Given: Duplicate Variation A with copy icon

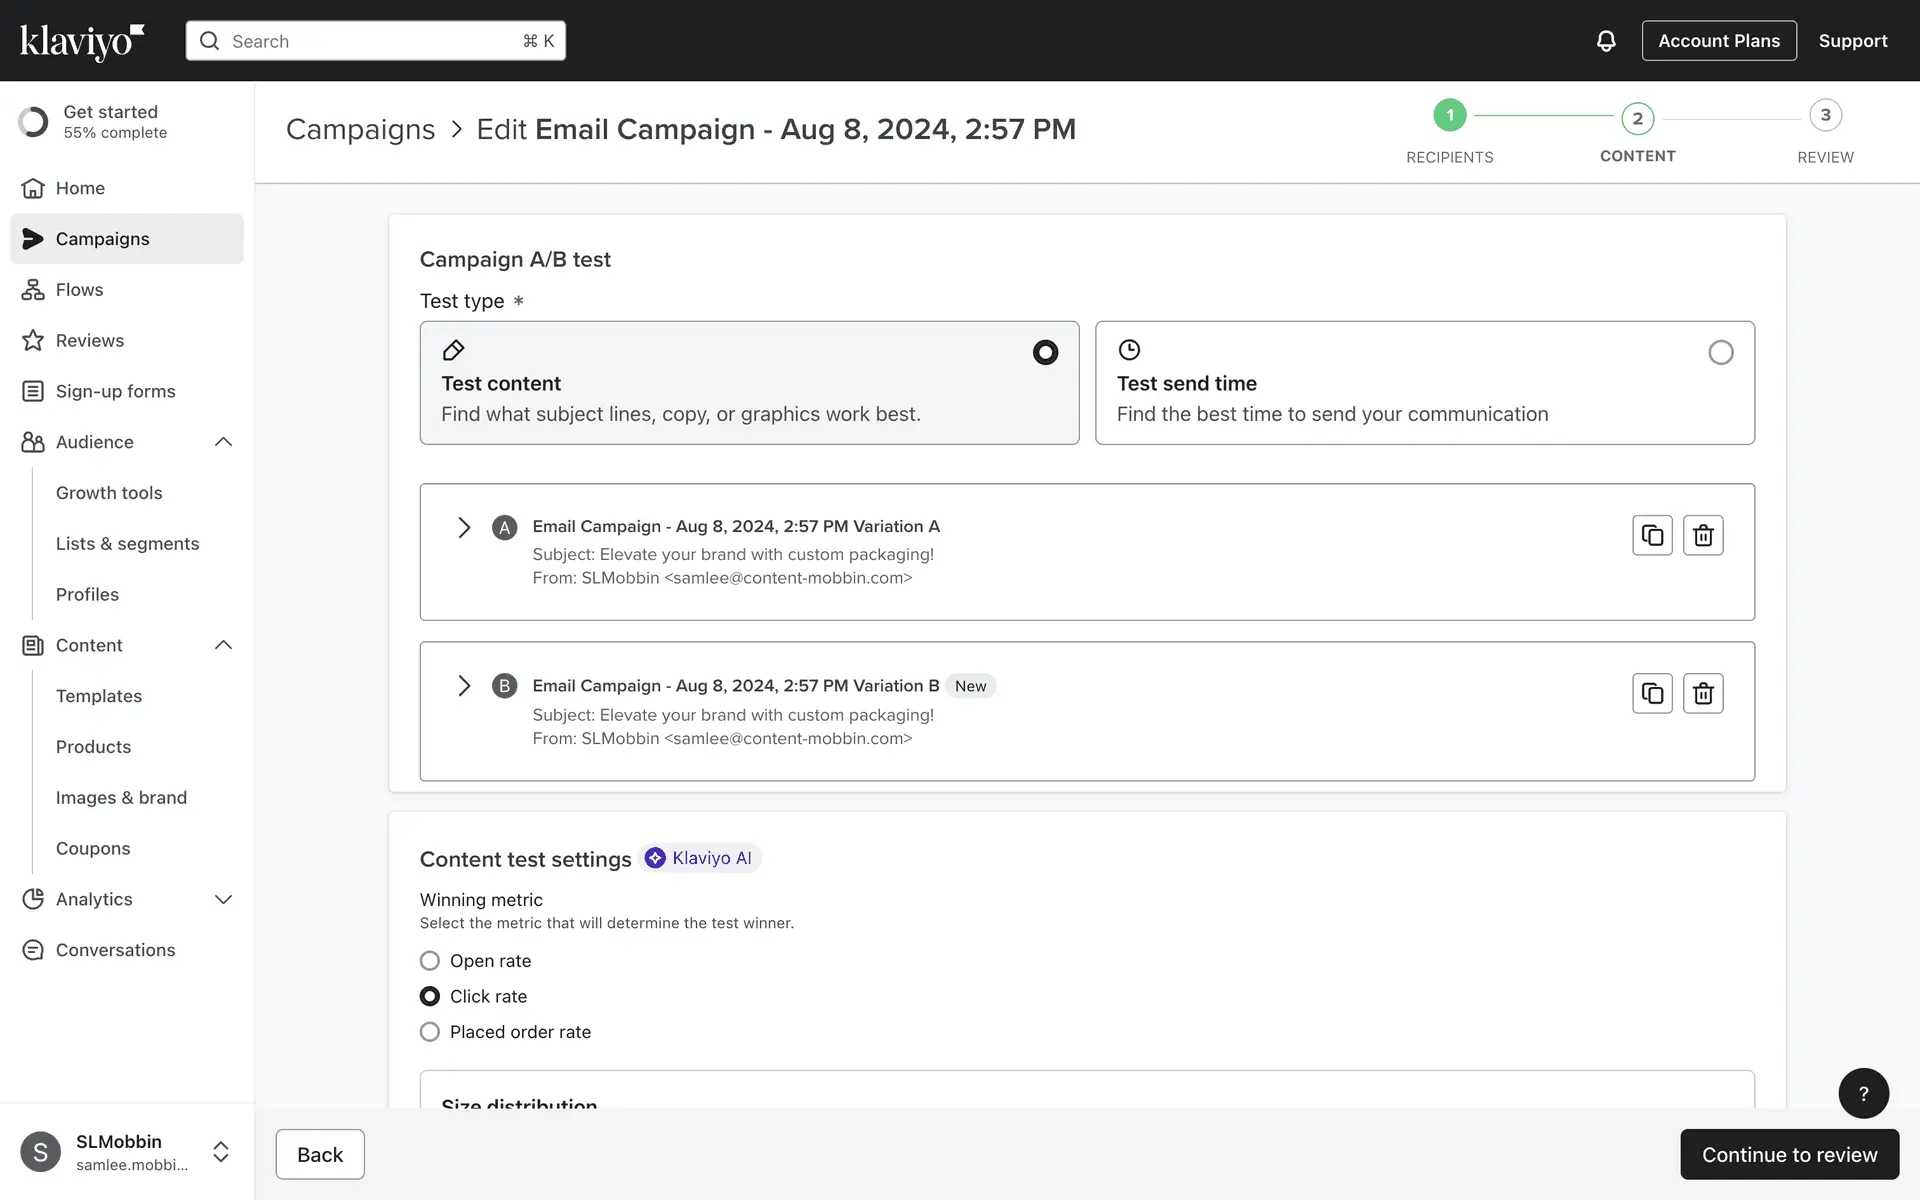Looking at the screenshot, I should (1652, 535).
